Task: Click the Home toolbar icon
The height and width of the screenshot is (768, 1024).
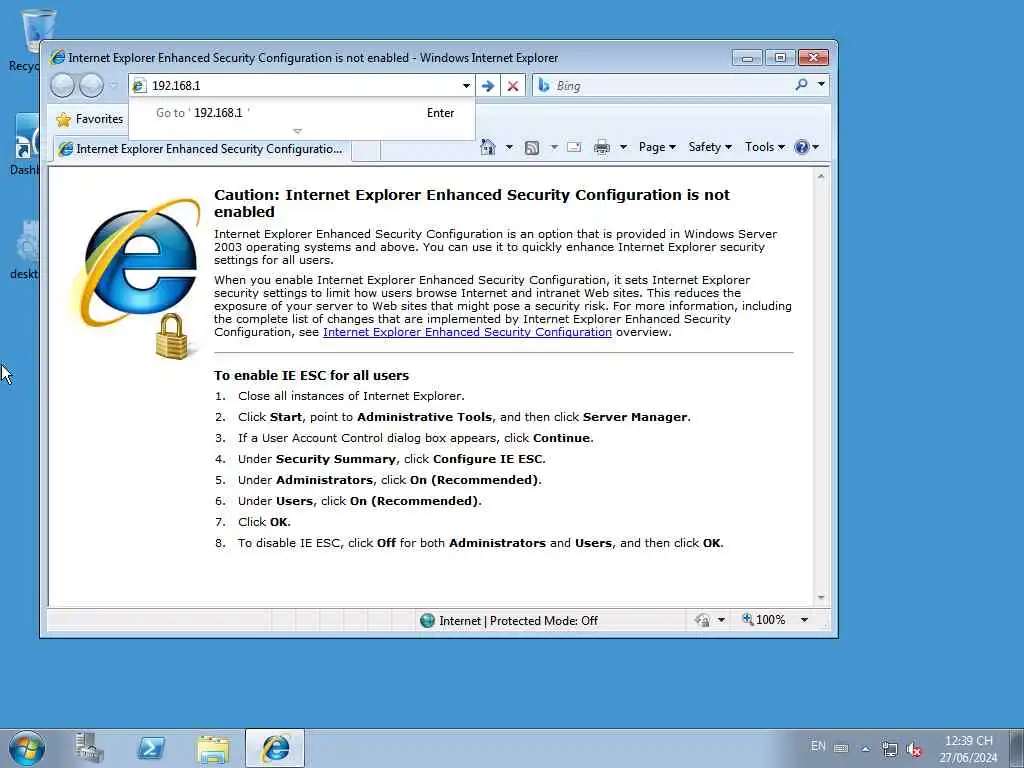Action: click(488, 147)
